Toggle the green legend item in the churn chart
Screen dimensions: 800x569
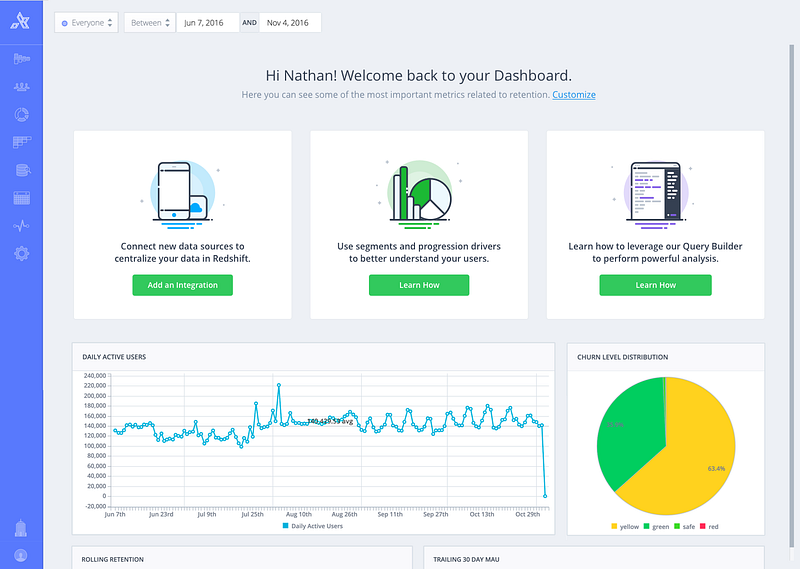(x=657, y=527)
